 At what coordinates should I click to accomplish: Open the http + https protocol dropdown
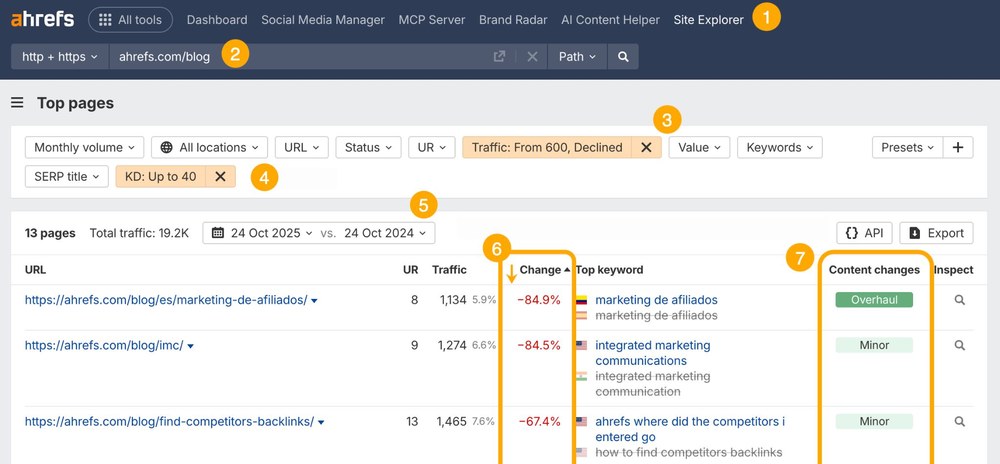click(60, 57)
